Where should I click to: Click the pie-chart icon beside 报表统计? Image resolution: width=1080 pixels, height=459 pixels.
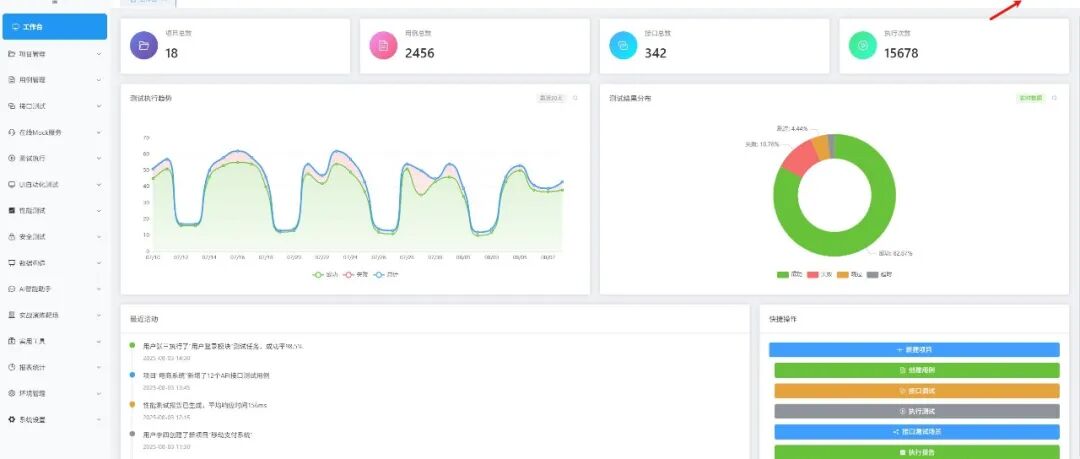(12, 367)
